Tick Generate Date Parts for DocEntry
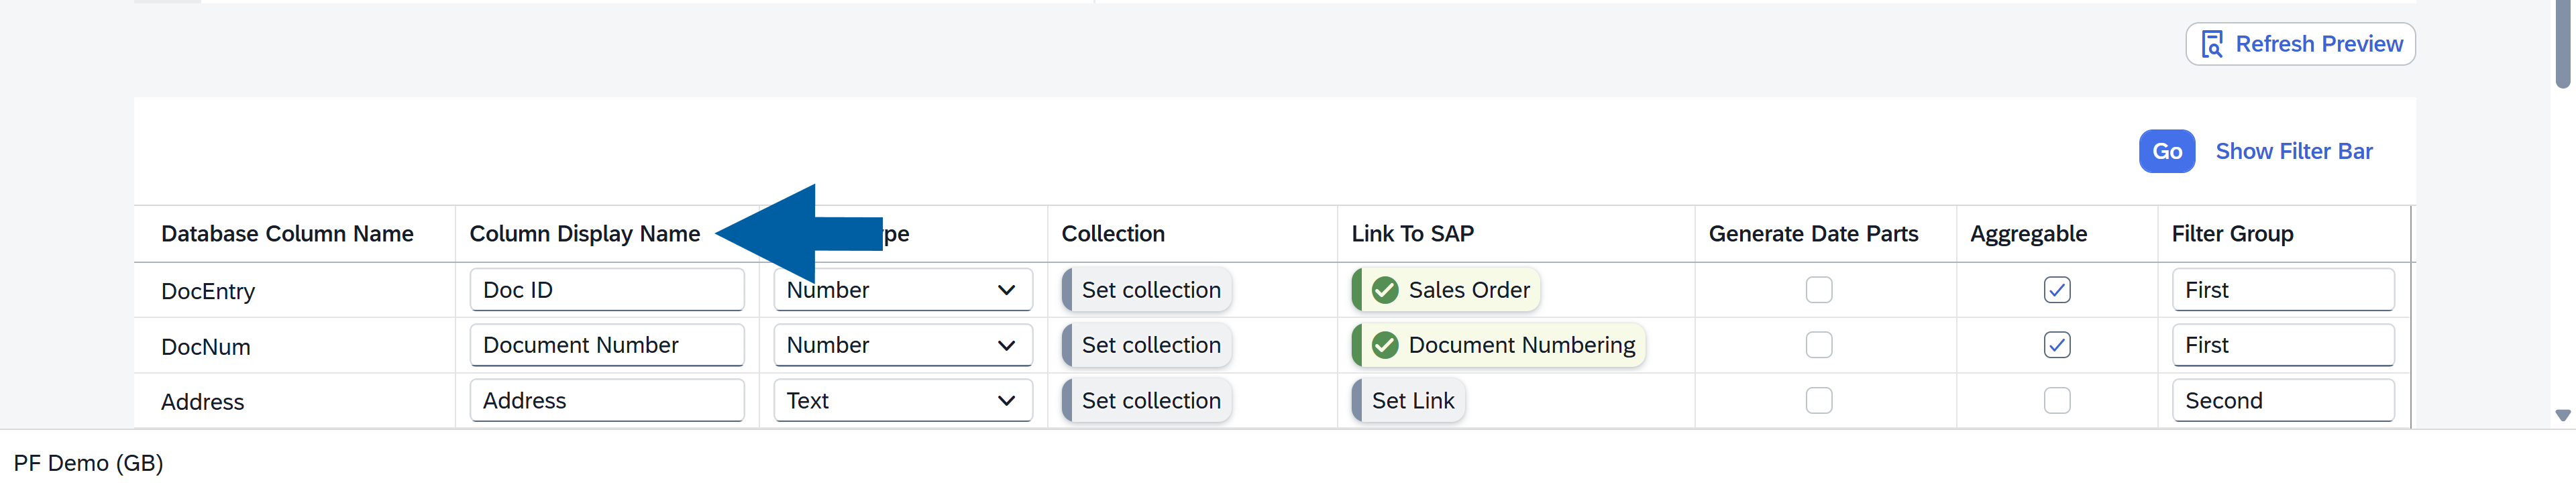Viewport: 2576px width, 493px height. tap(1818, 290)
